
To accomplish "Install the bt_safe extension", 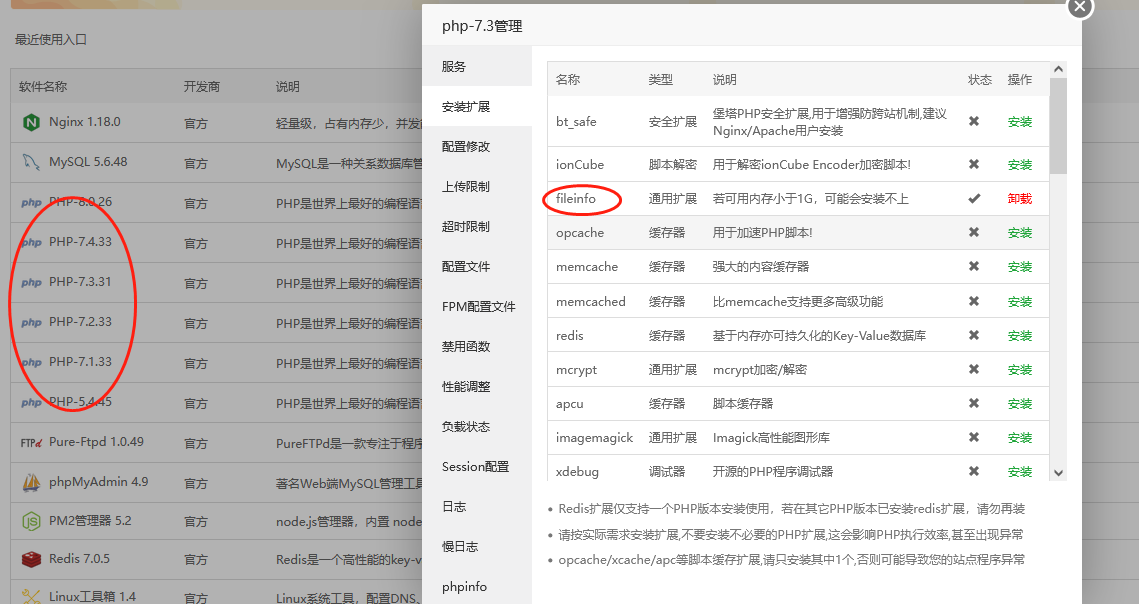I will [1020, 122].
